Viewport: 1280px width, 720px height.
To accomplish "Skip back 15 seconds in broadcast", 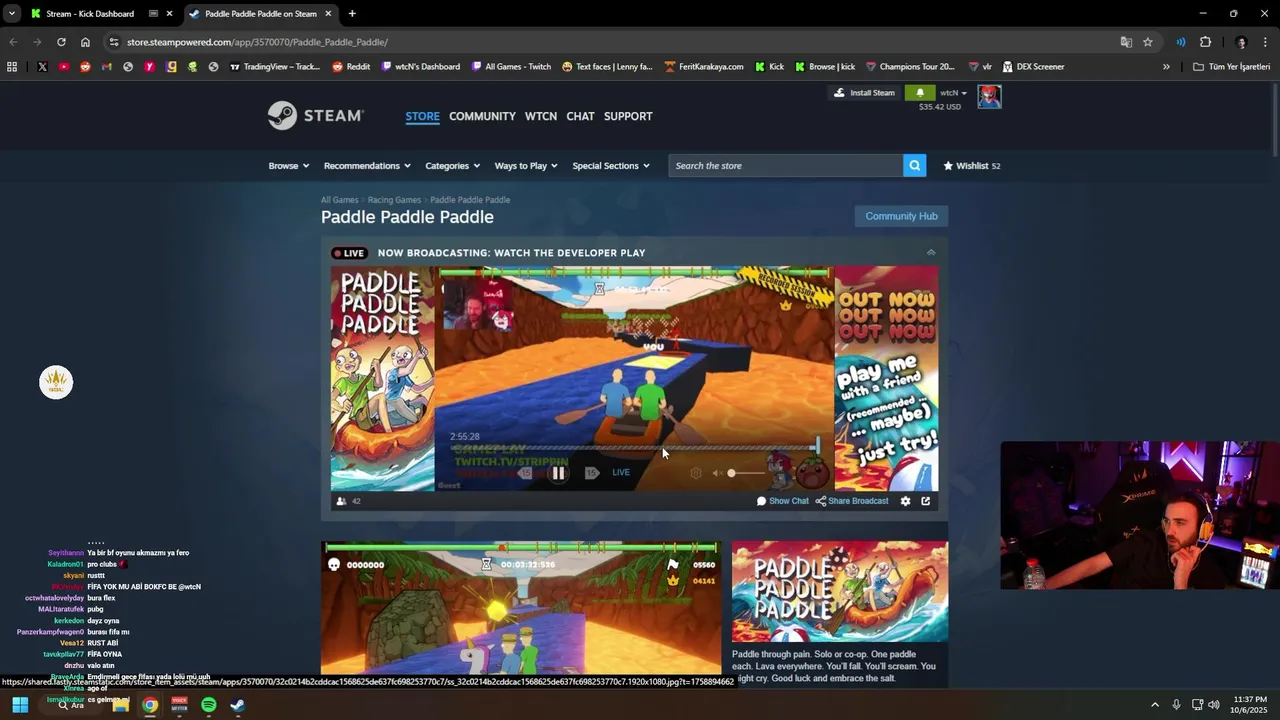I will coord(525,473).
